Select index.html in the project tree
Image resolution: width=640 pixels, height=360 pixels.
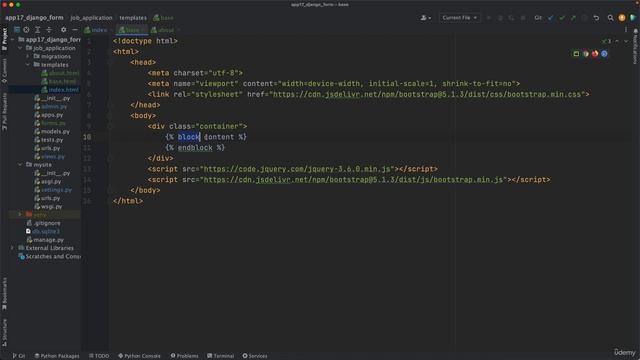click(x=60, y=90)
